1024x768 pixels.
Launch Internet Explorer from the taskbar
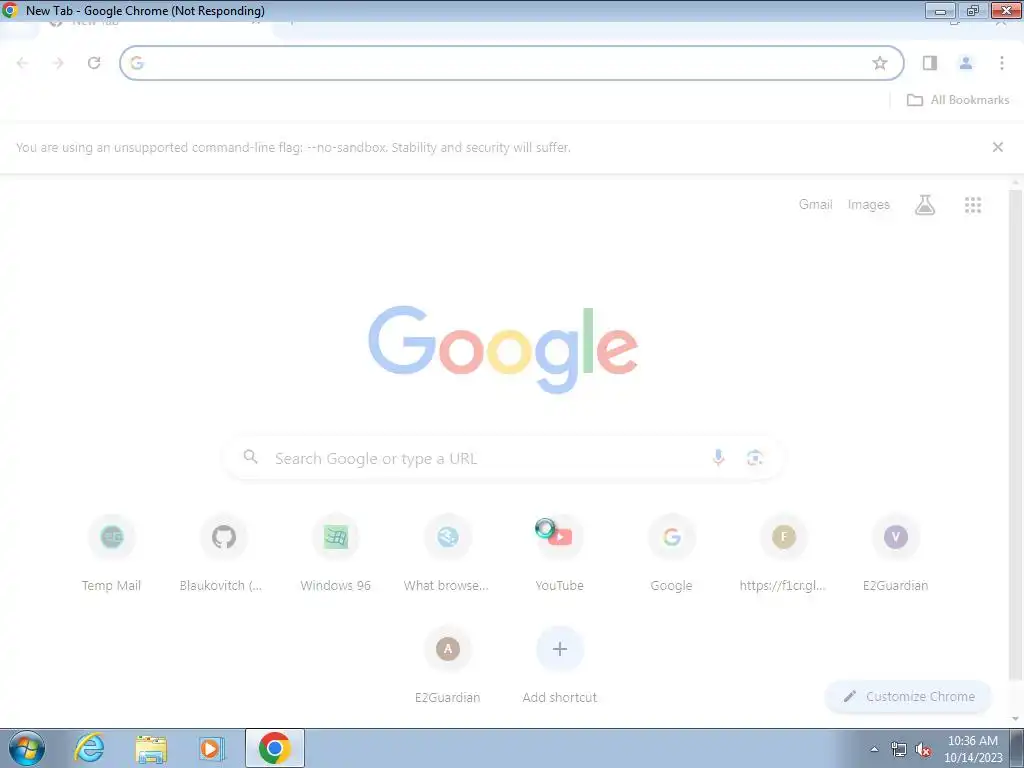pyautogui.click(x=89, y=748)
